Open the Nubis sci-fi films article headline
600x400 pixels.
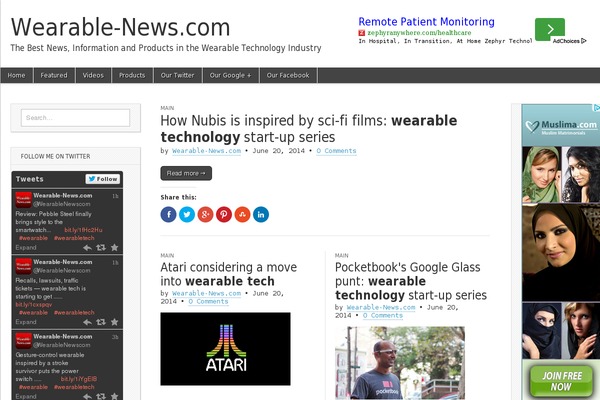pyautogui.click(x=309, y=129)
